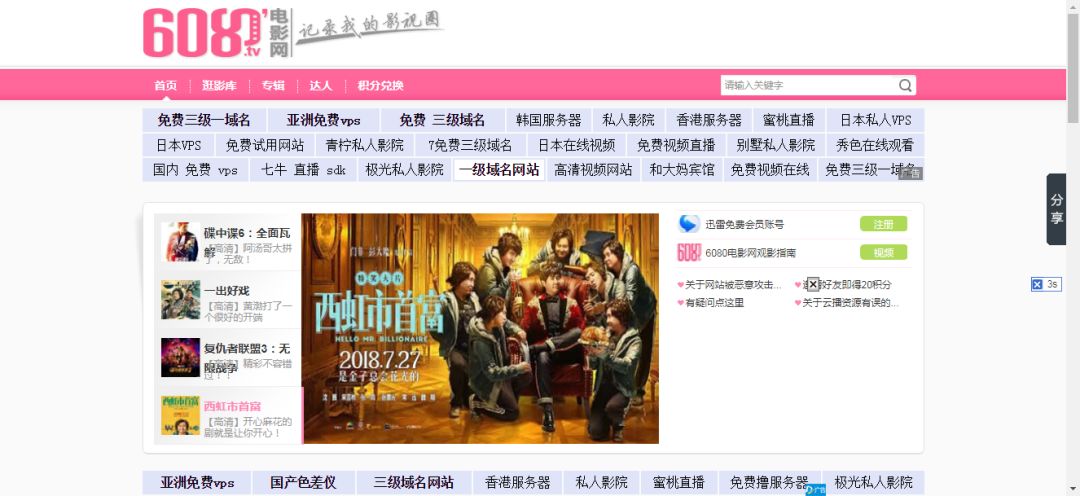
Task: Select the 碟中谍6 poster thumbnail
Action: click(x=180, y=242)
